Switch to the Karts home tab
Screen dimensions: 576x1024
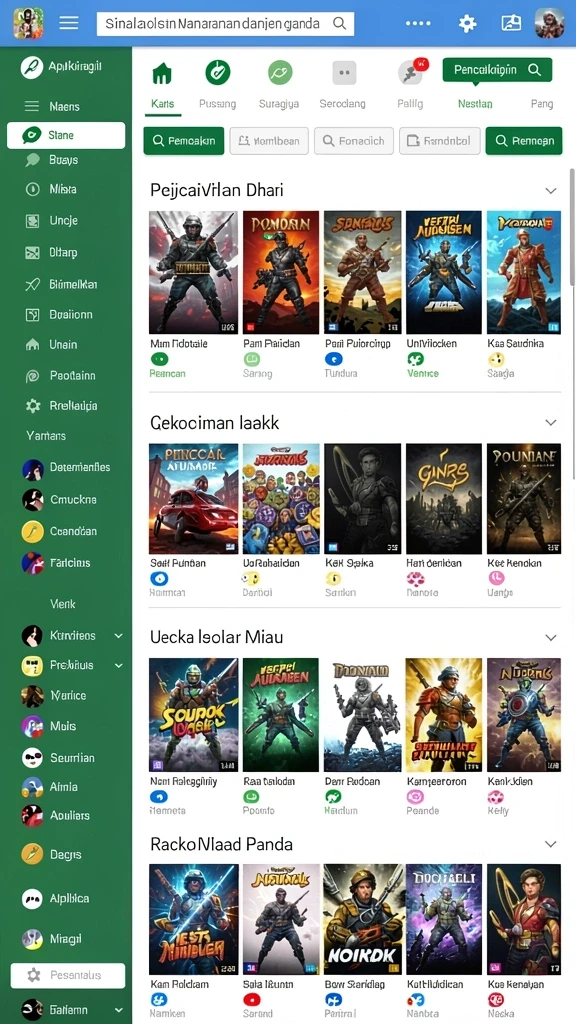(162, 85)
